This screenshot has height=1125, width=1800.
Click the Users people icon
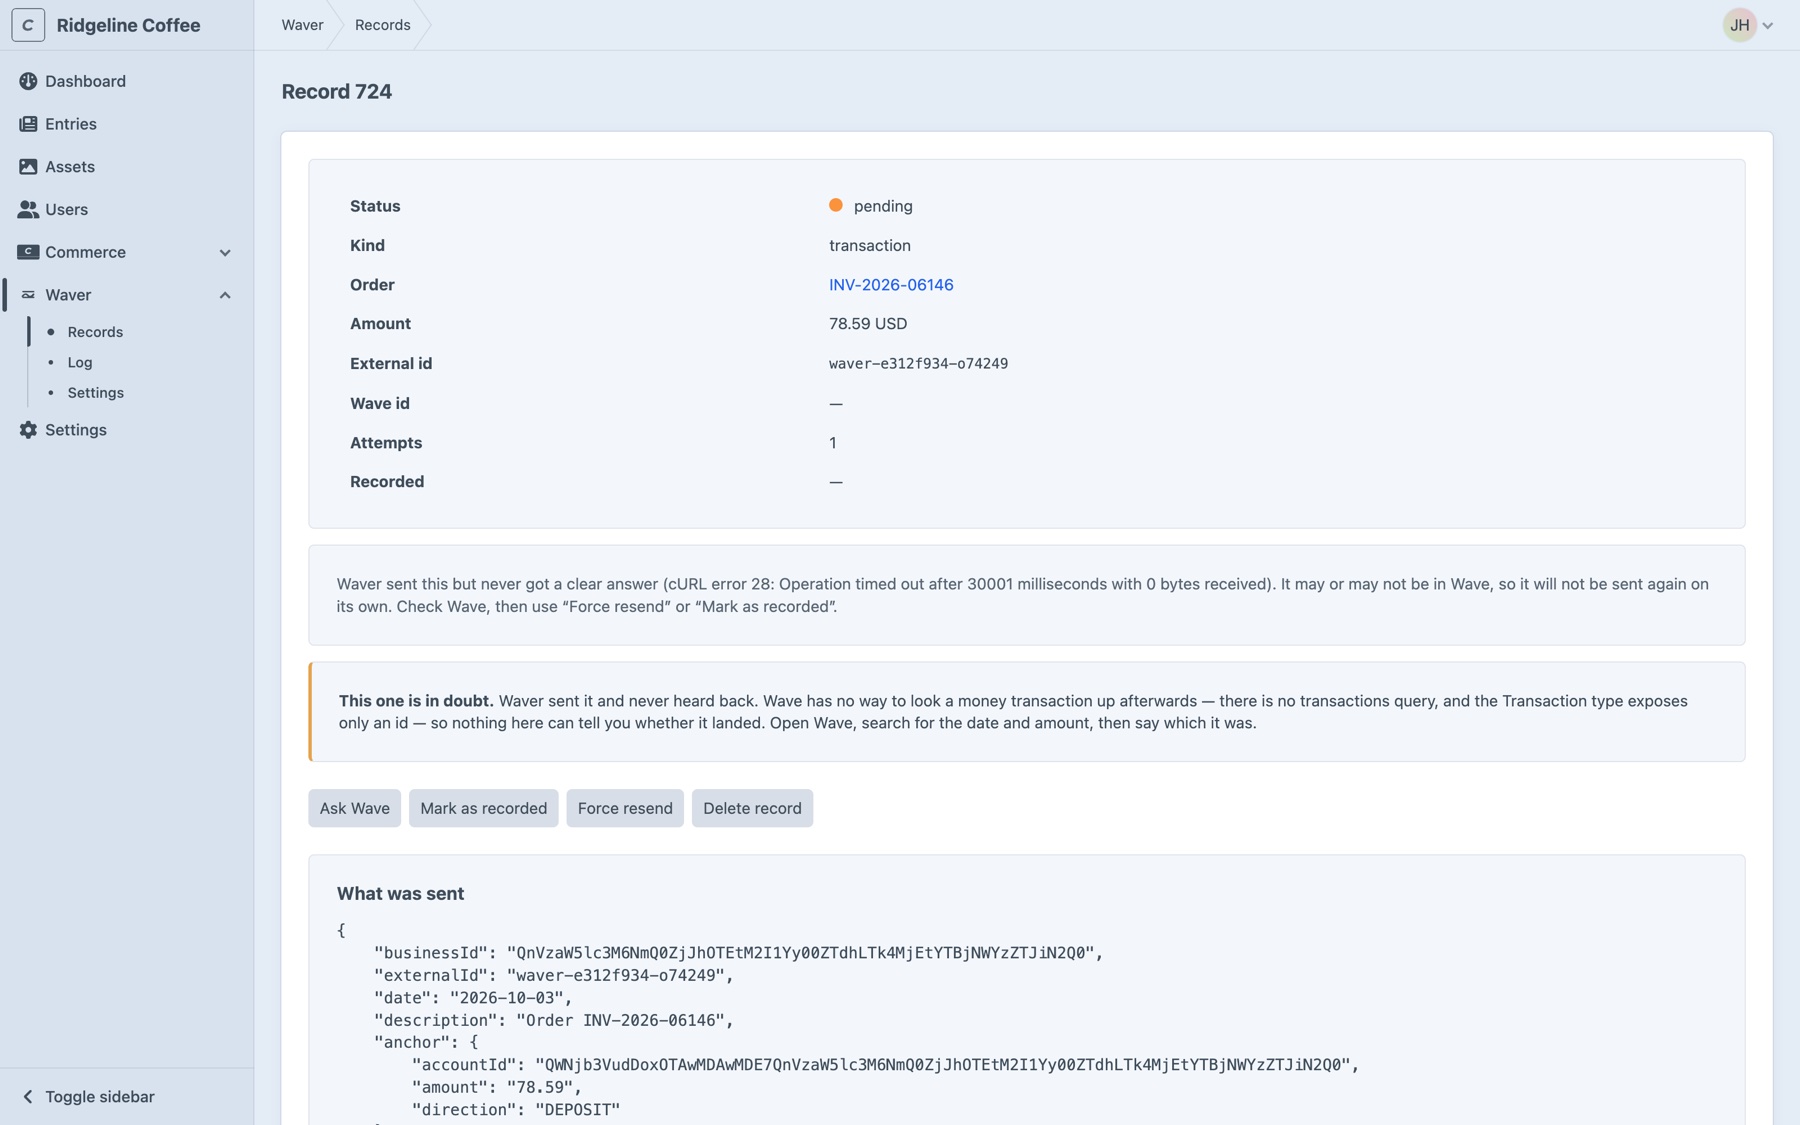click(x=28, y=209)
